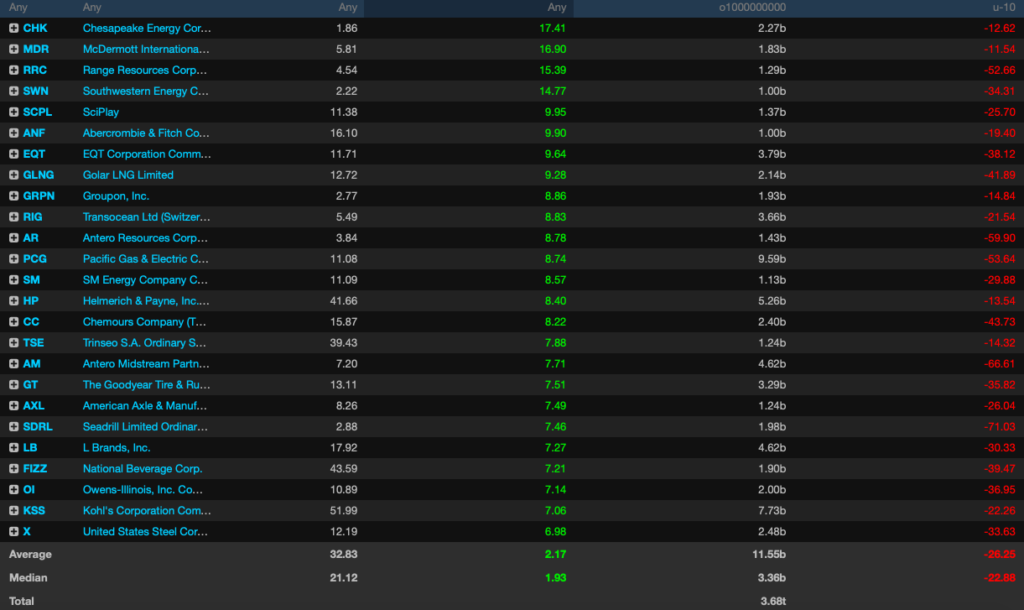Image resolution: width=1024 pixels, height=610 pixels.
Task: Select the Median market cap 3.36b
Action: tap(772, 577)
